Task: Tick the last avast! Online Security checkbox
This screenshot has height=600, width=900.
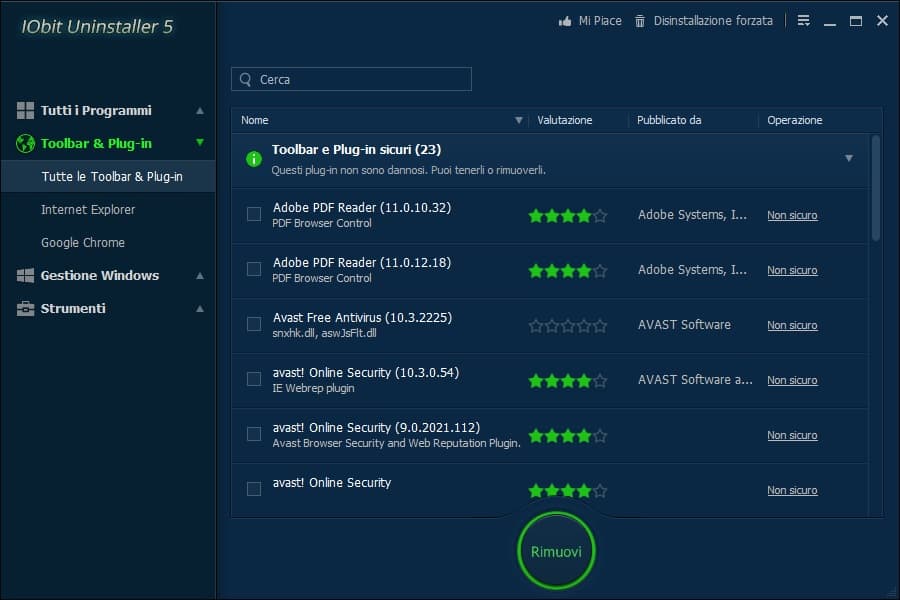Action: (x=254, y=489)
